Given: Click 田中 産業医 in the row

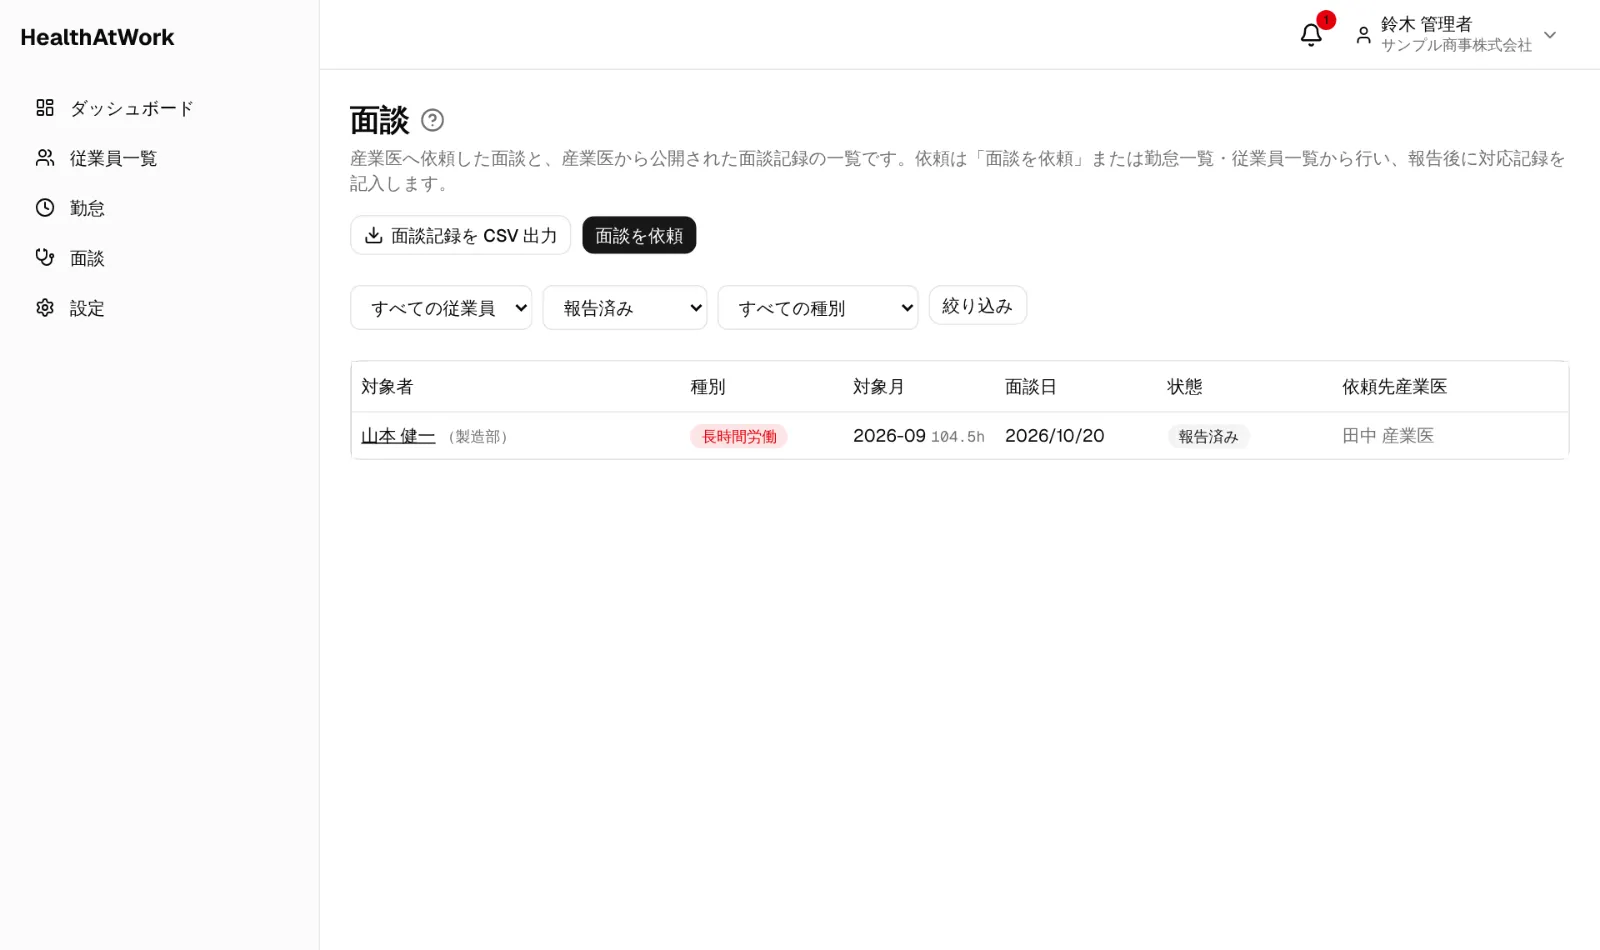Looking at the screenshot, I should [1388, 436].
